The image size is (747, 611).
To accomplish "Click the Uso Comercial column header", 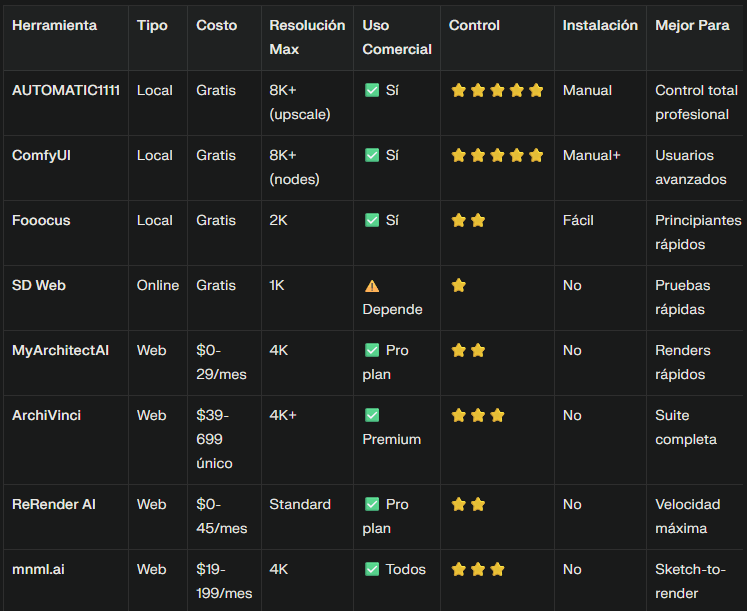I will click(x=397, y=37).
